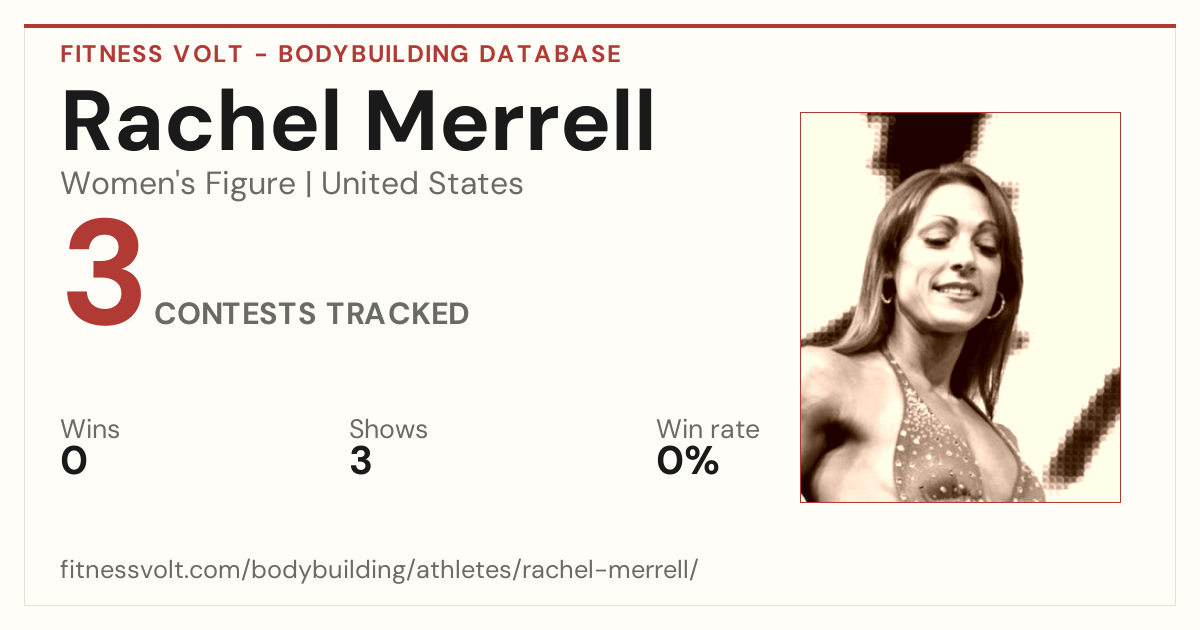Click the word TRACKED in the stat label

tap(397, 314)
